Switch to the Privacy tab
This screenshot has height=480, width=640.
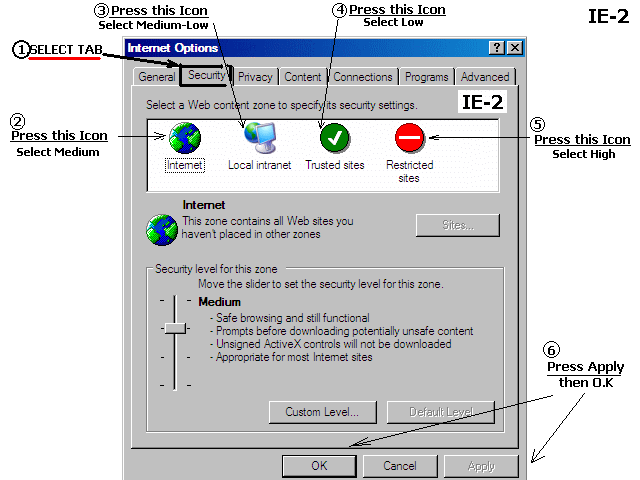255,77
